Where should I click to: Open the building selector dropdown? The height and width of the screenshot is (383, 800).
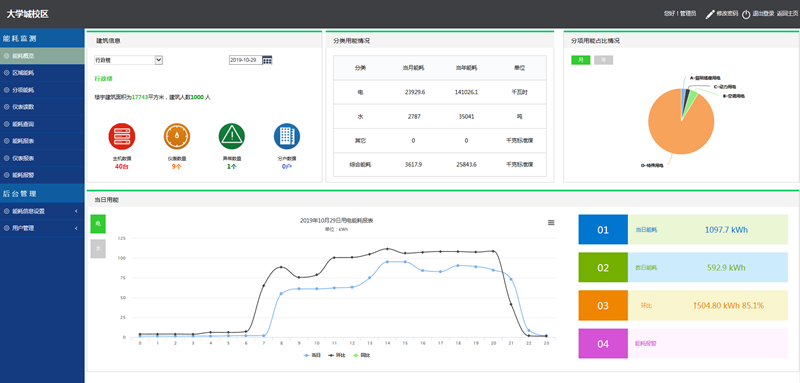(x=128, y=60)
